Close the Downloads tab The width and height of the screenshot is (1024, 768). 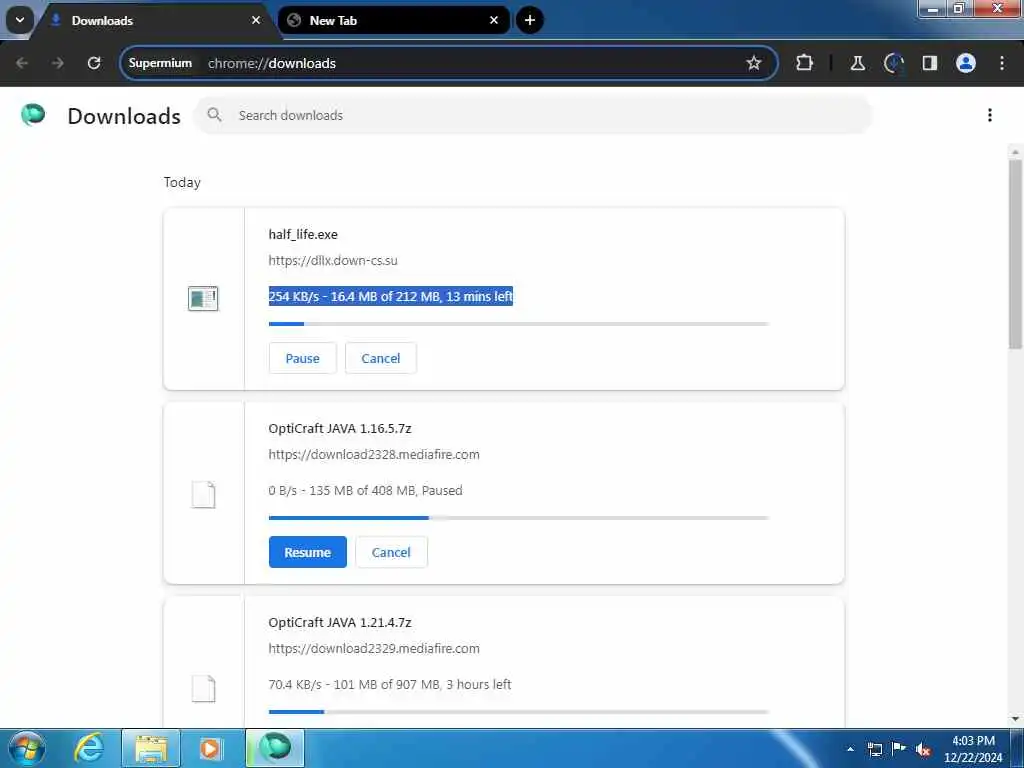[x=256, y=20]
